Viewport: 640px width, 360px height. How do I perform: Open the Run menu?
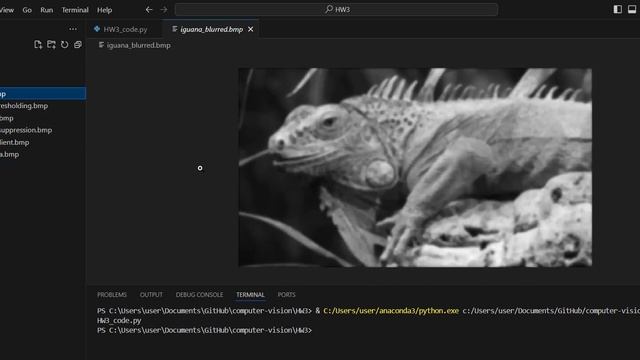click(47, 10)
